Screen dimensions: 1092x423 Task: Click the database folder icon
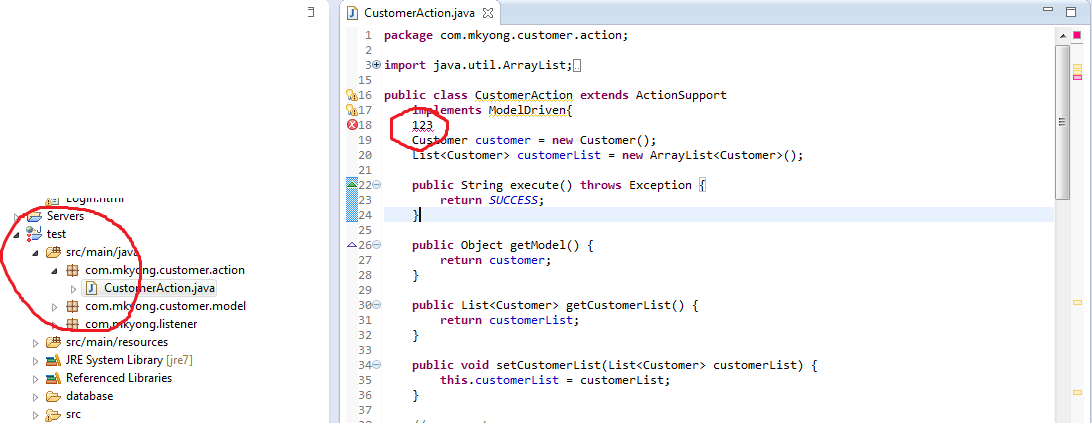[x=54, y=397]
